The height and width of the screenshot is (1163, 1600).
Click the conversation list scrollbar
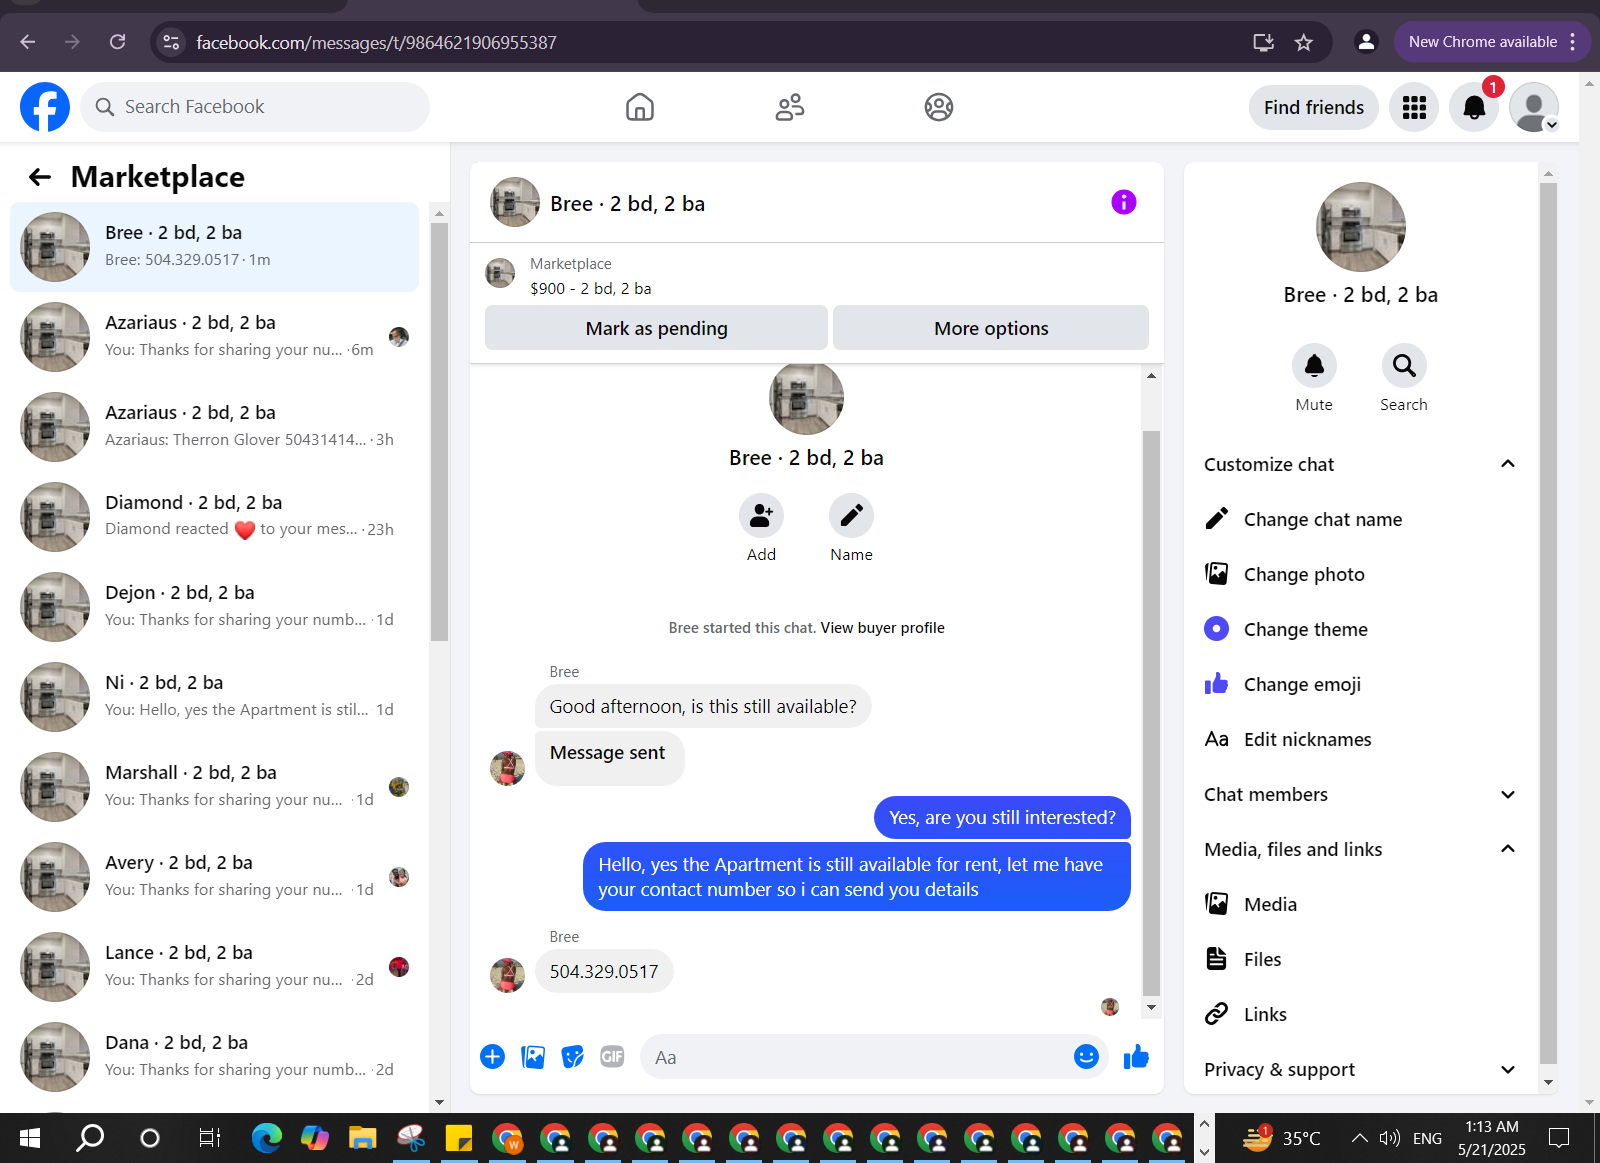tap(439, 430)
